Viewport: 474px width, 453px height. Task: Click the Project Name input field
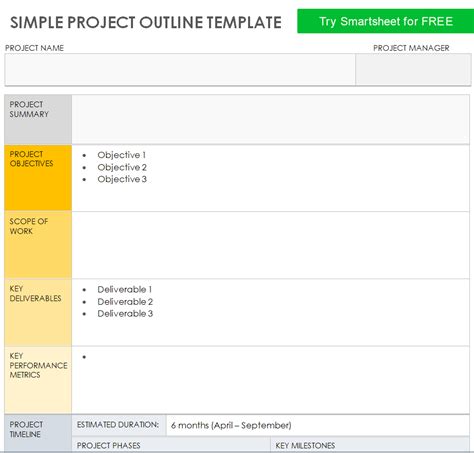click(x=180, y=69)
